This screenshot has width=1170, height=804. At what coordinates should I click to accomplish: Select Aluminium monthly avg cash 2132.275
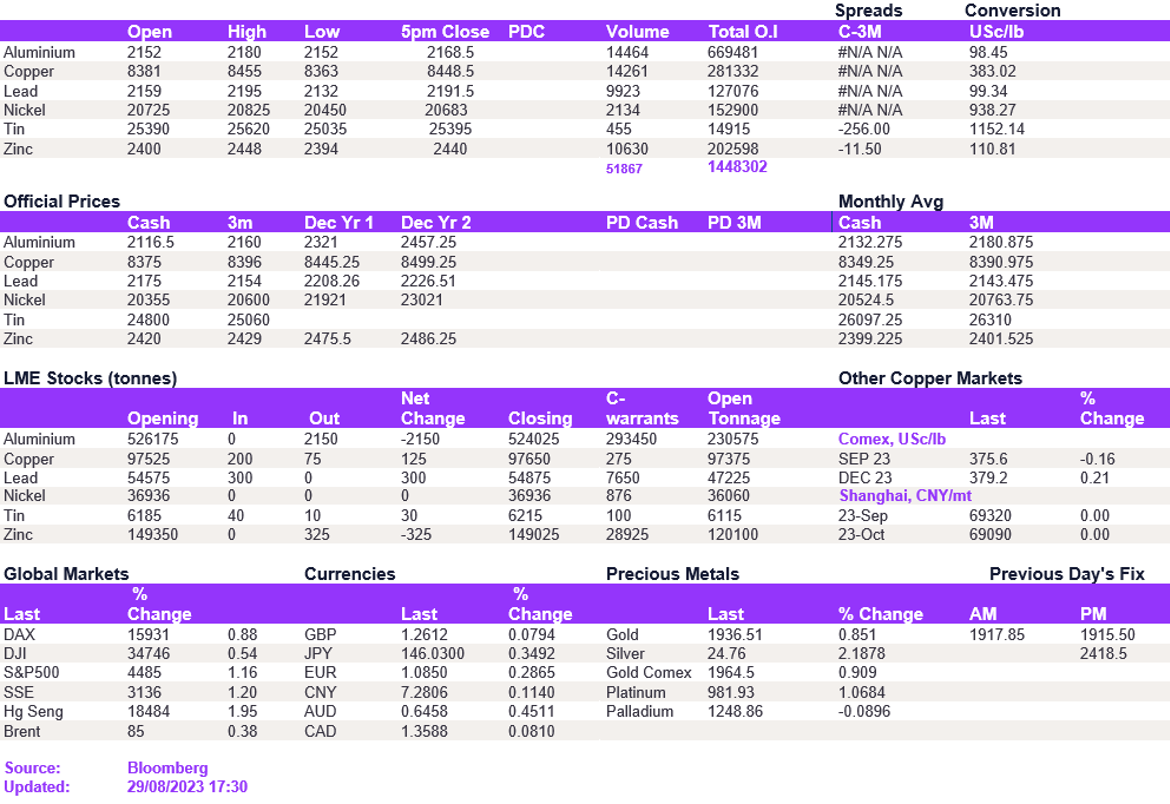(x=870, y=243)
